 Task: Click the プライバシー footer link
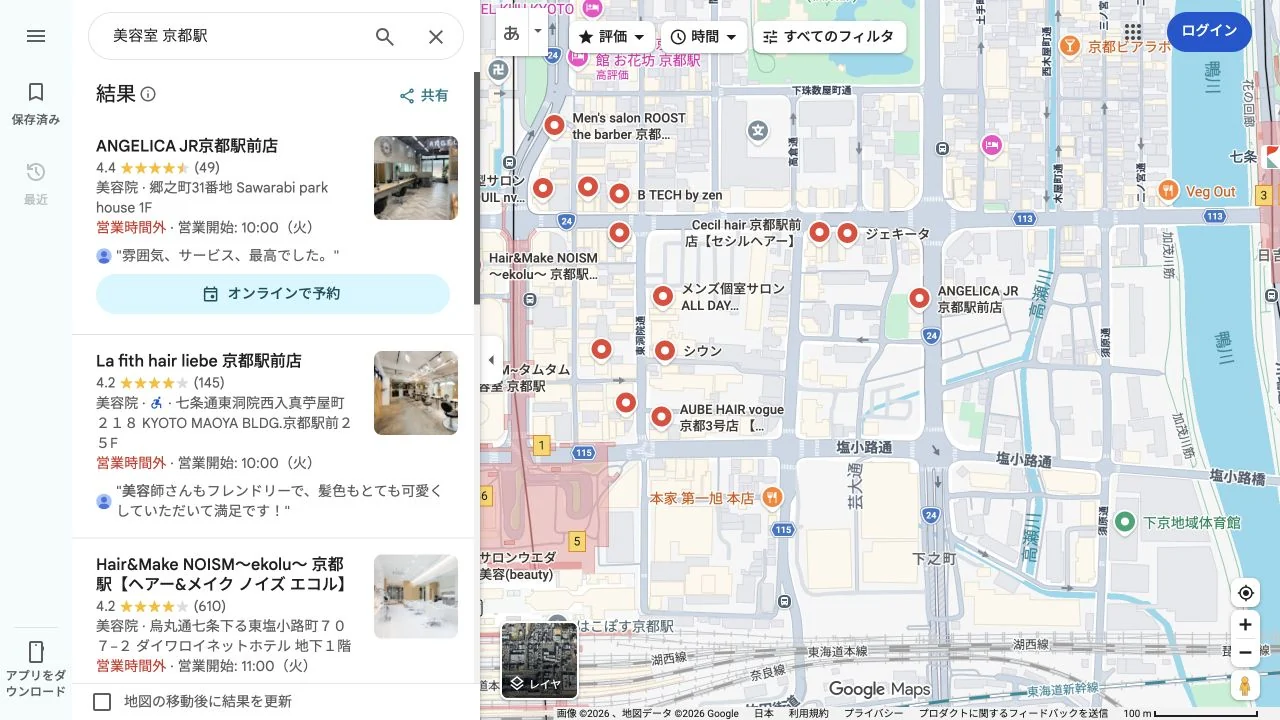click(x=872, y=713)
